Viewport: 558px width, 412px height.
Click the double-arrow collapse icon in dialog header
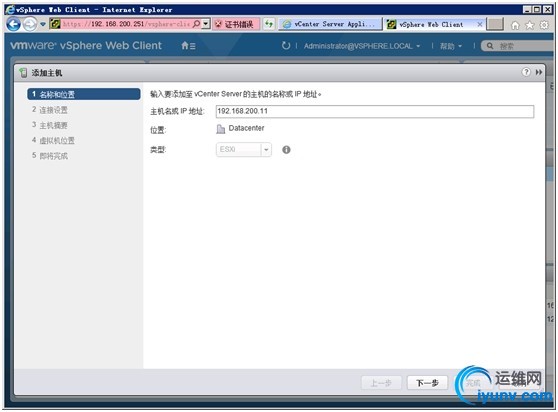click(539, 72)
